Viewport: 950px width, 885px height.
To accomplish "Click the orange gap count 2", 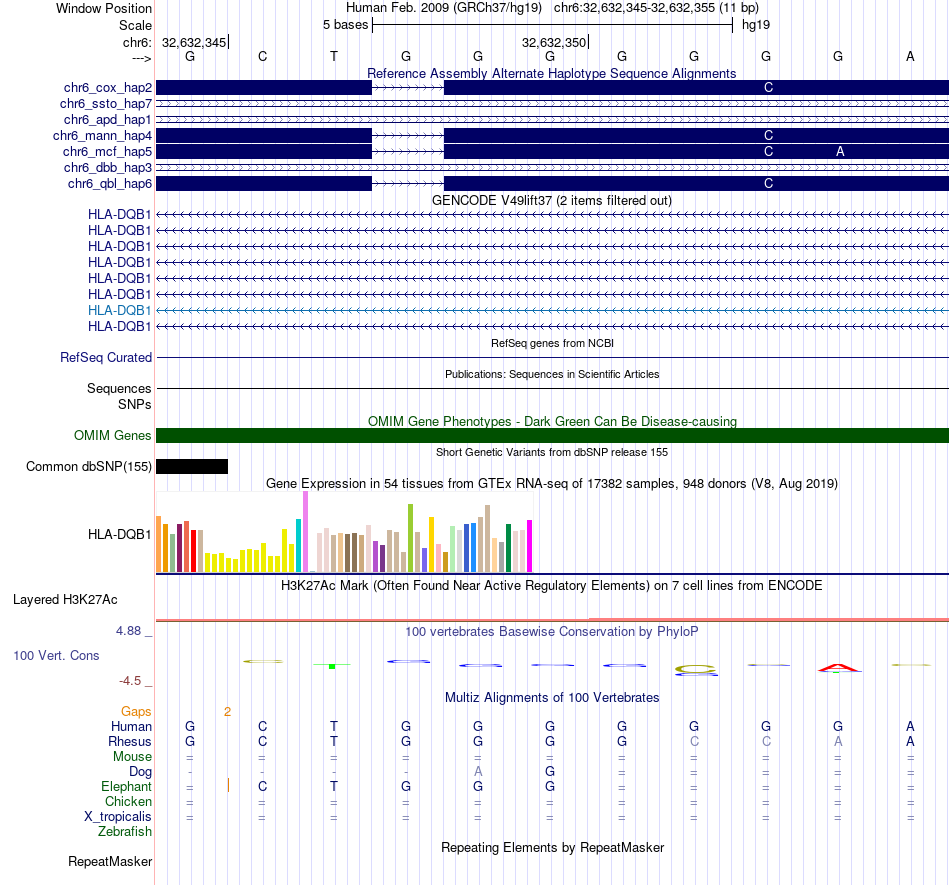I will tap(227, 712).
